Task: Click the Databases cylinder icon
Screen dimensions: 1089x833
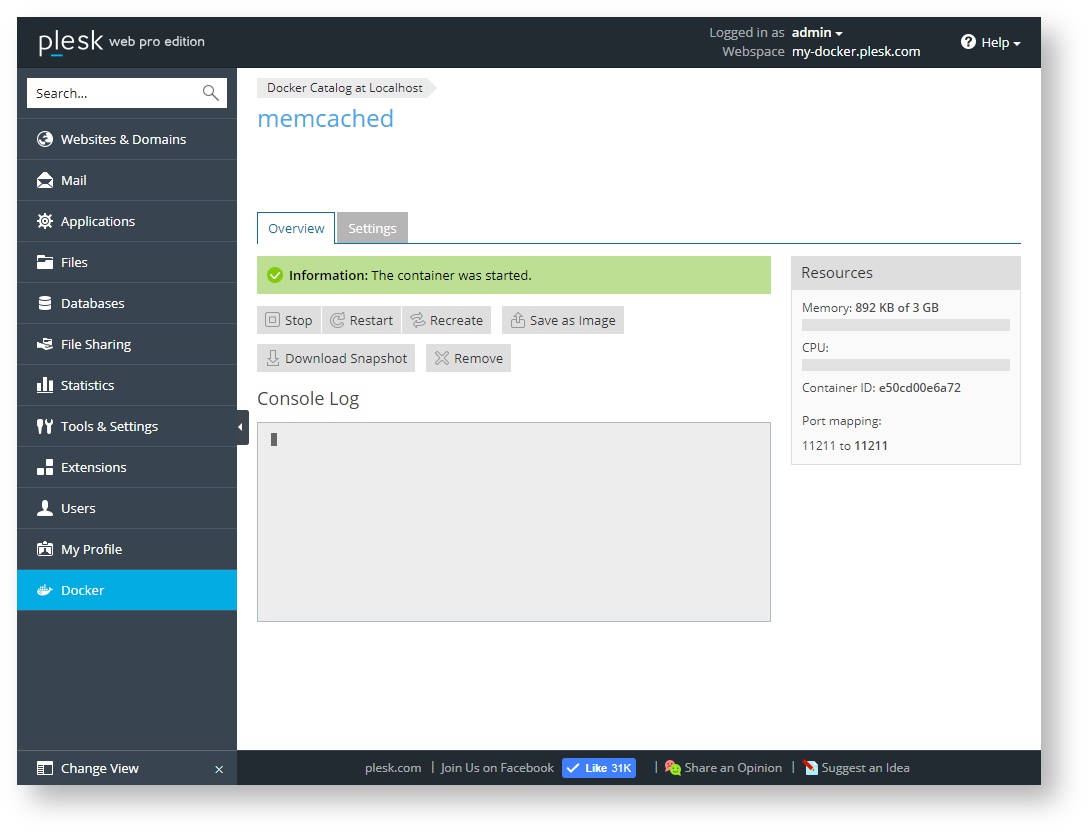Action: coord(44,303)
